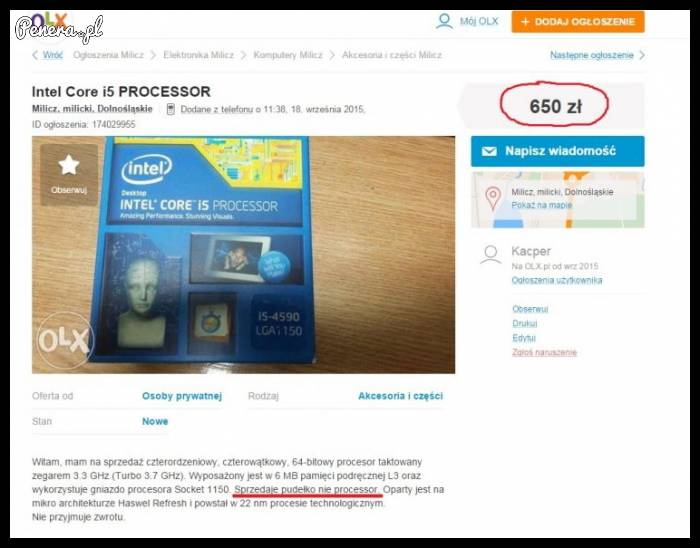
Task: Click the Zgłoś naruszenie link
Action: click(544, 353)
